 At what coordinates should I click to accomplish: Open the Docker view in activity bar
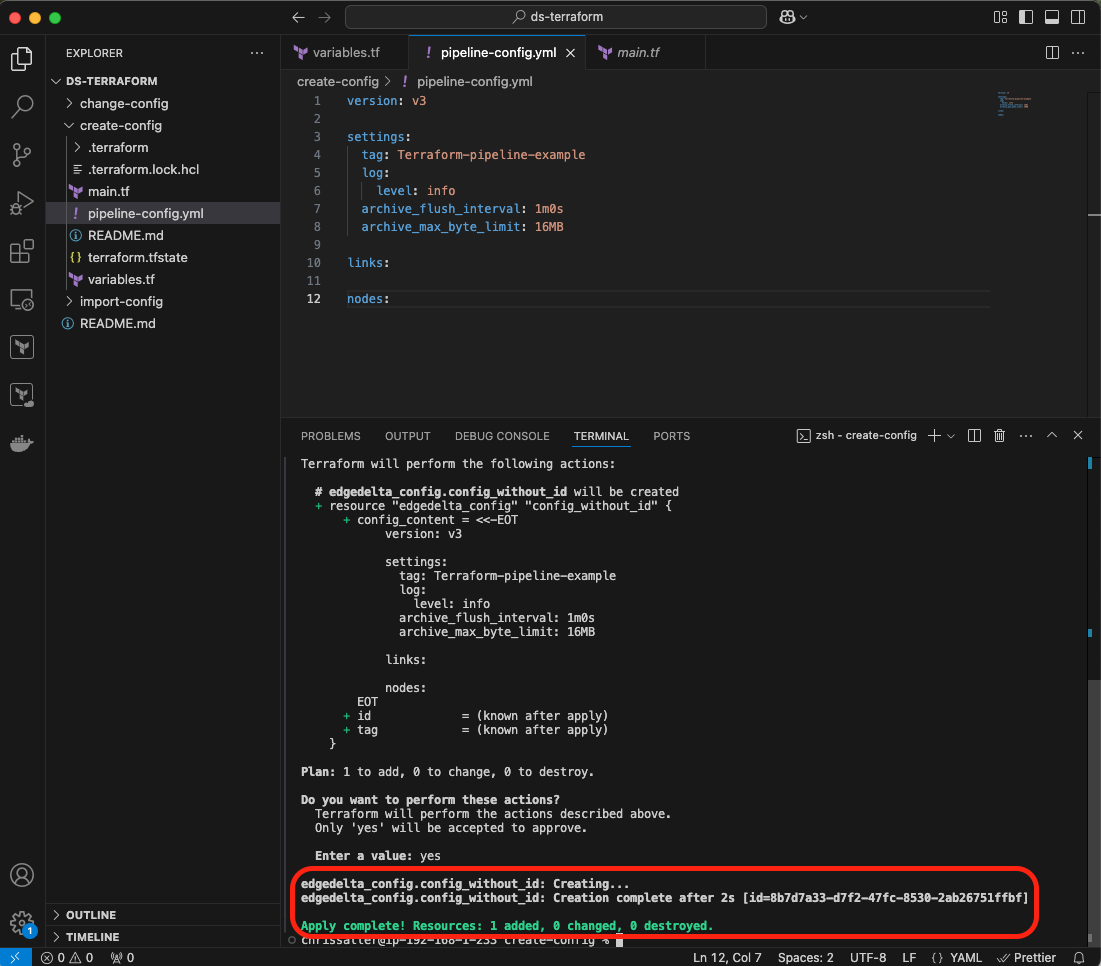pos(22,443)
